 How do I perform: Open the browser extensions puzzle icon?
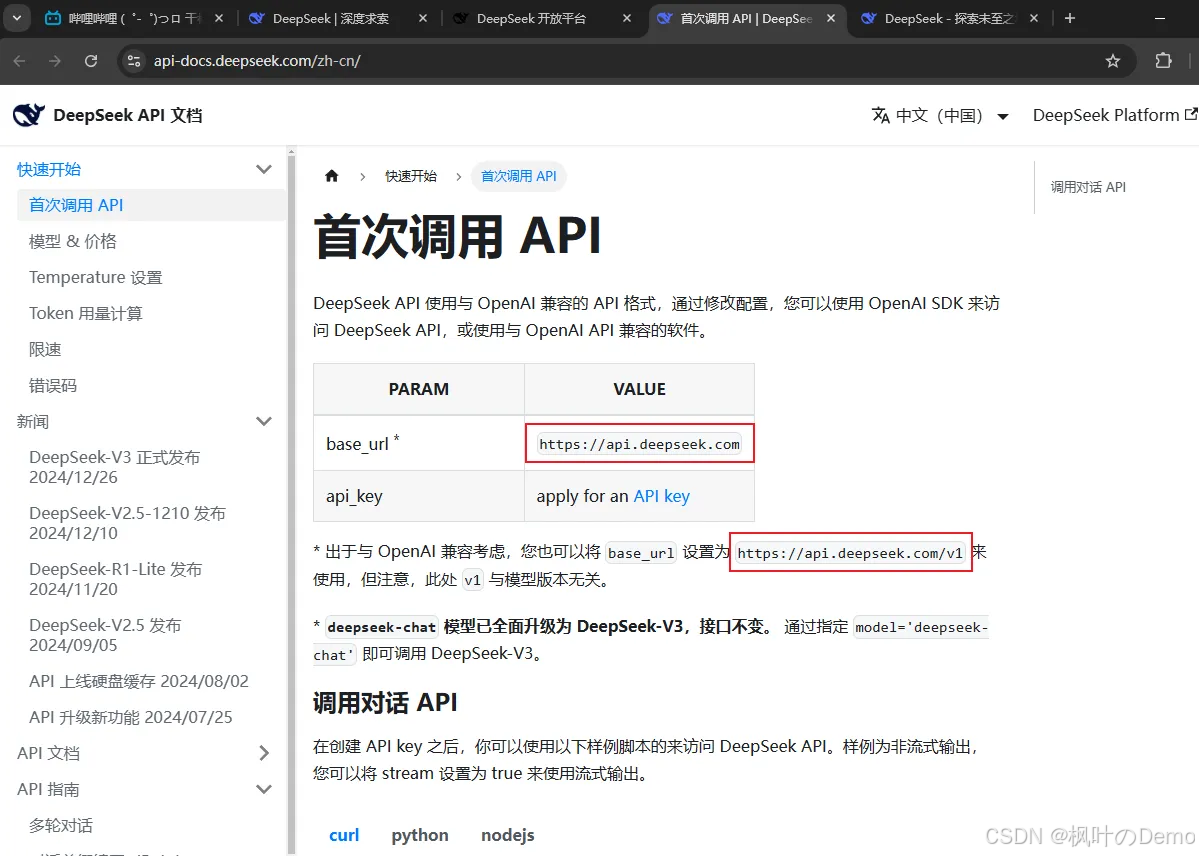pyautogui.click(x=1164, y=60)
